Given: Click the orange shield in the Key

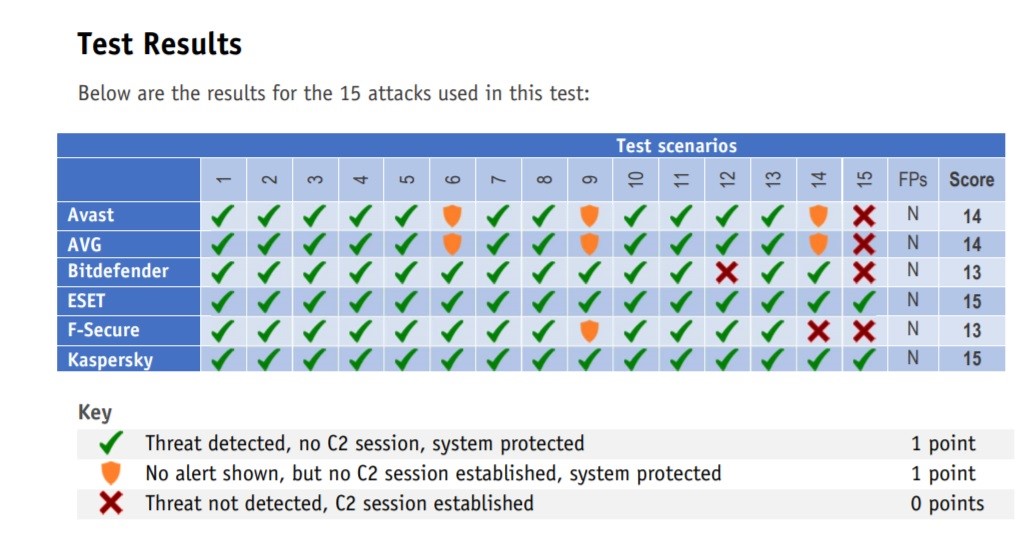Looking at the screenshot, I should pyautogui.click(x=111, y=473).
